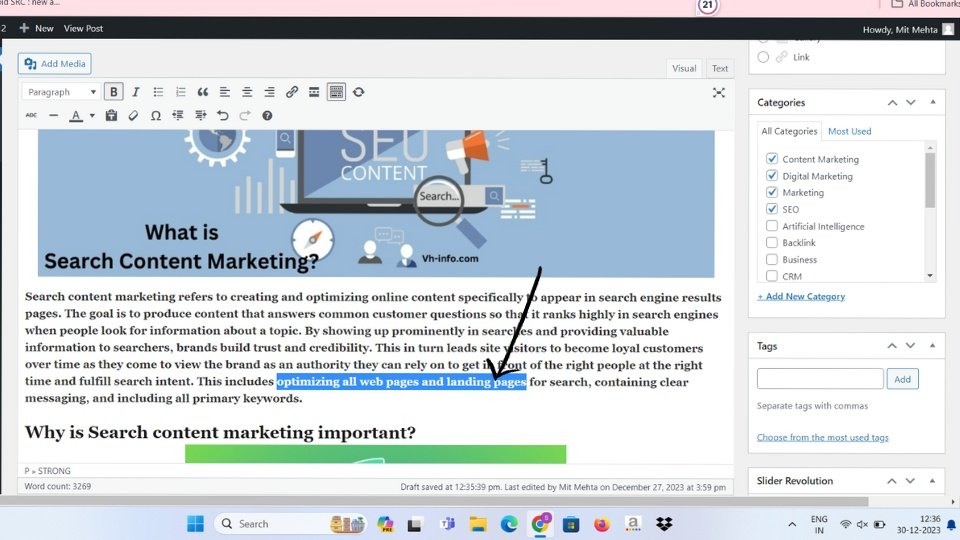The height and width of the screenshot is (540, 960).
Task: Uncheck the Content Marketing category
Action: tap(771, 159)
